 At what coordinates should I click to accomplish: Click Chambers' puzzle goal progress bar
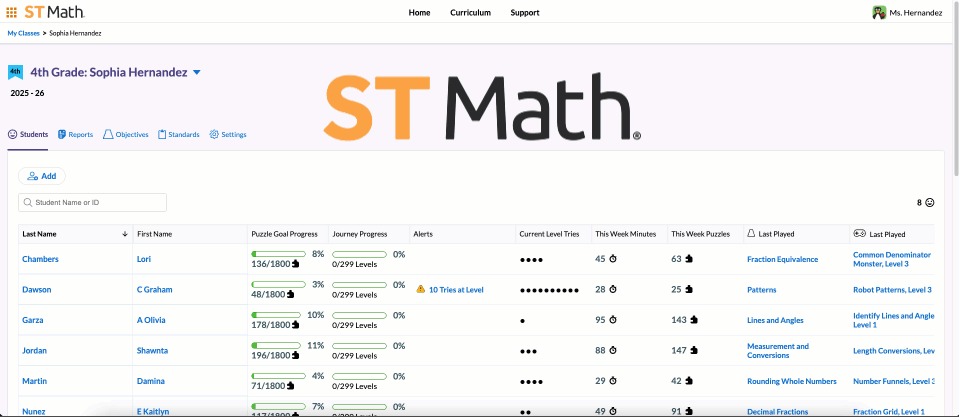tap(279, 255)
